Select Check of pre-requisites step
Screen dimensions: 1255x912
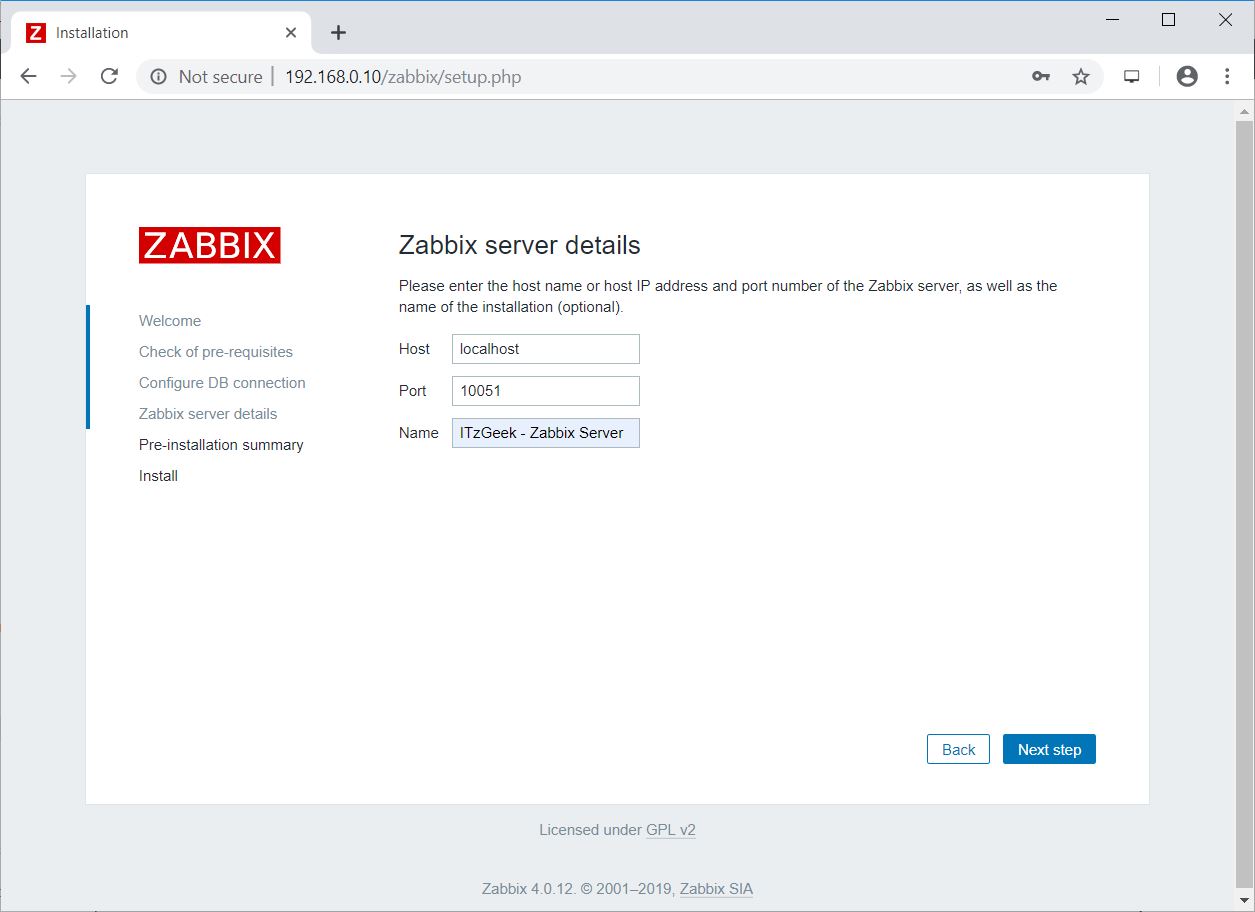216,352
